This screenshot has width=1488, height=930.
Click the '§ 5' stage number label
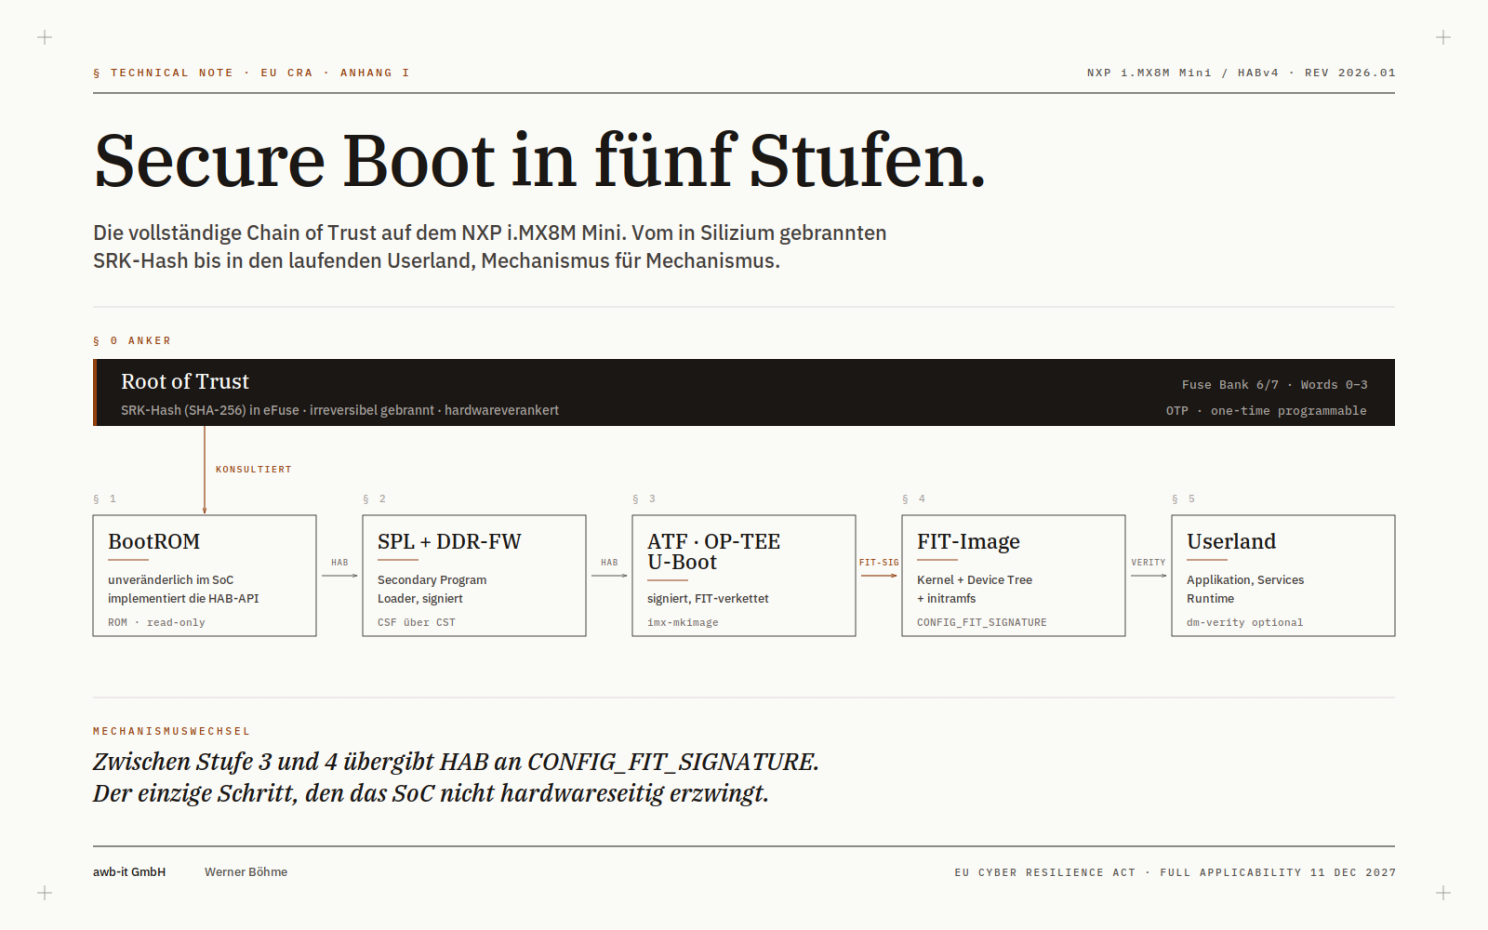[x=1183, y=498]
